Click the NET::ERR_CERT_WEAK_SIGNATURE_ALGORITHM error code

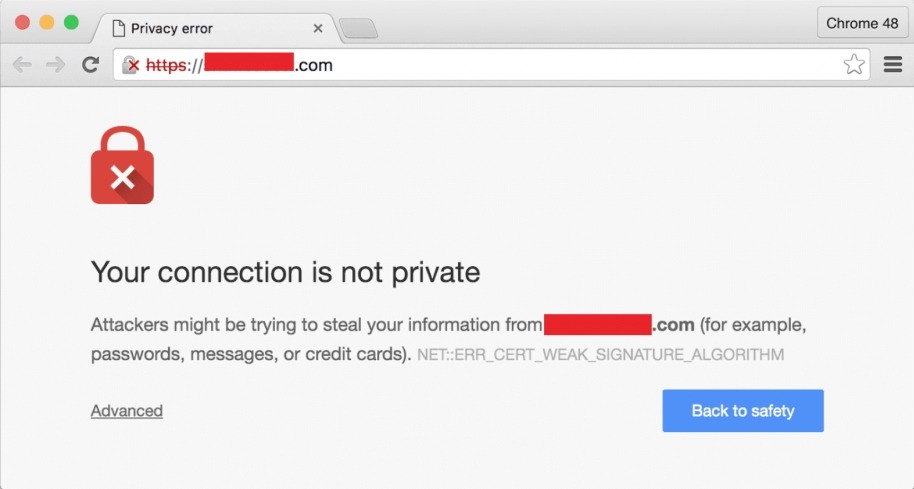(x=600, y=354)
